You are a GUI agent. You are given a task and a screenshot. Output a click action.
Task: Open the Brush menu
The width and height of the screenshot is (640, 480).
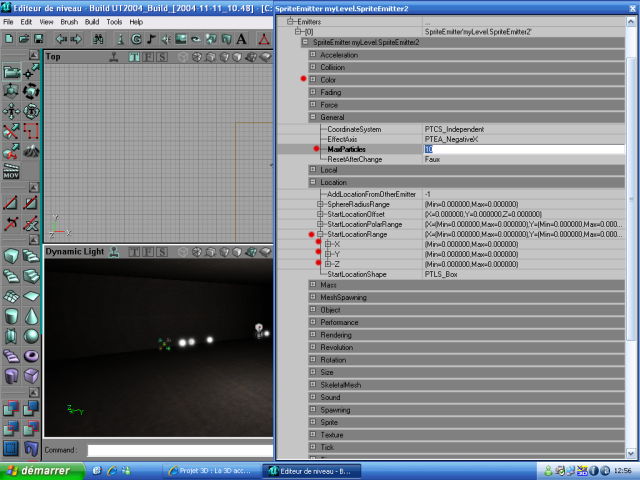coord(69,21)
